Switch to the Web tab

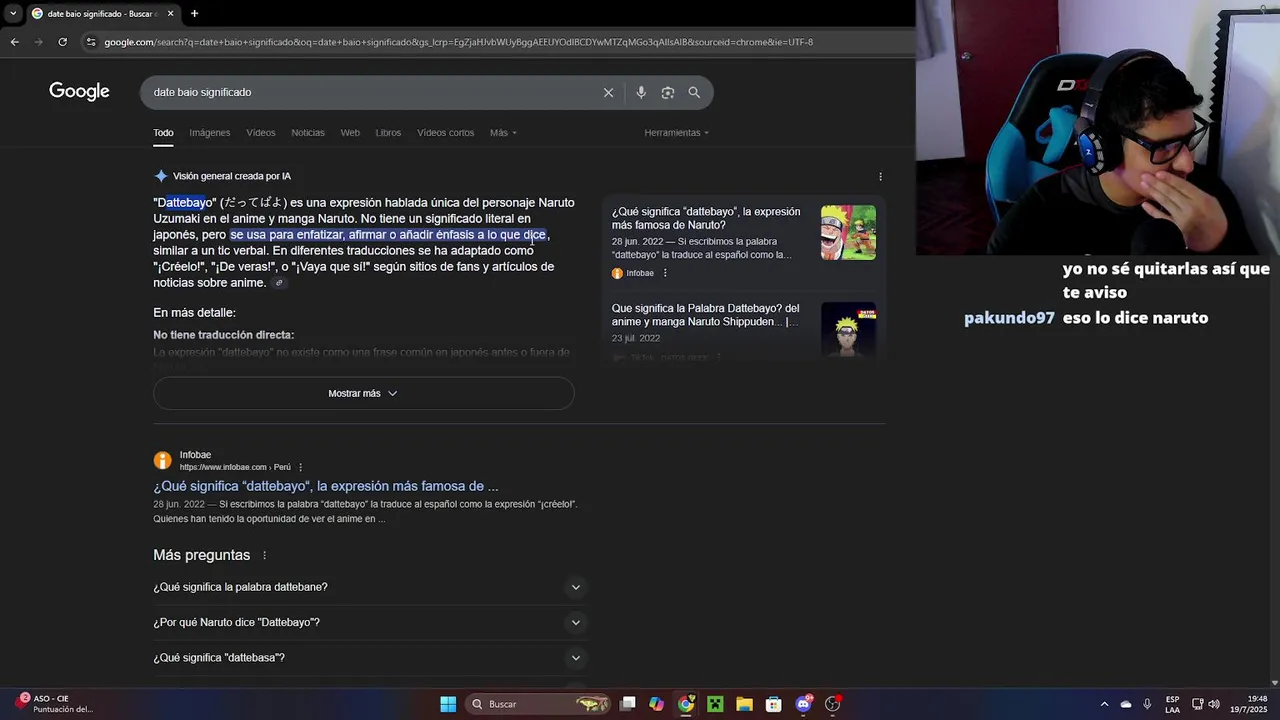(350, 133)
